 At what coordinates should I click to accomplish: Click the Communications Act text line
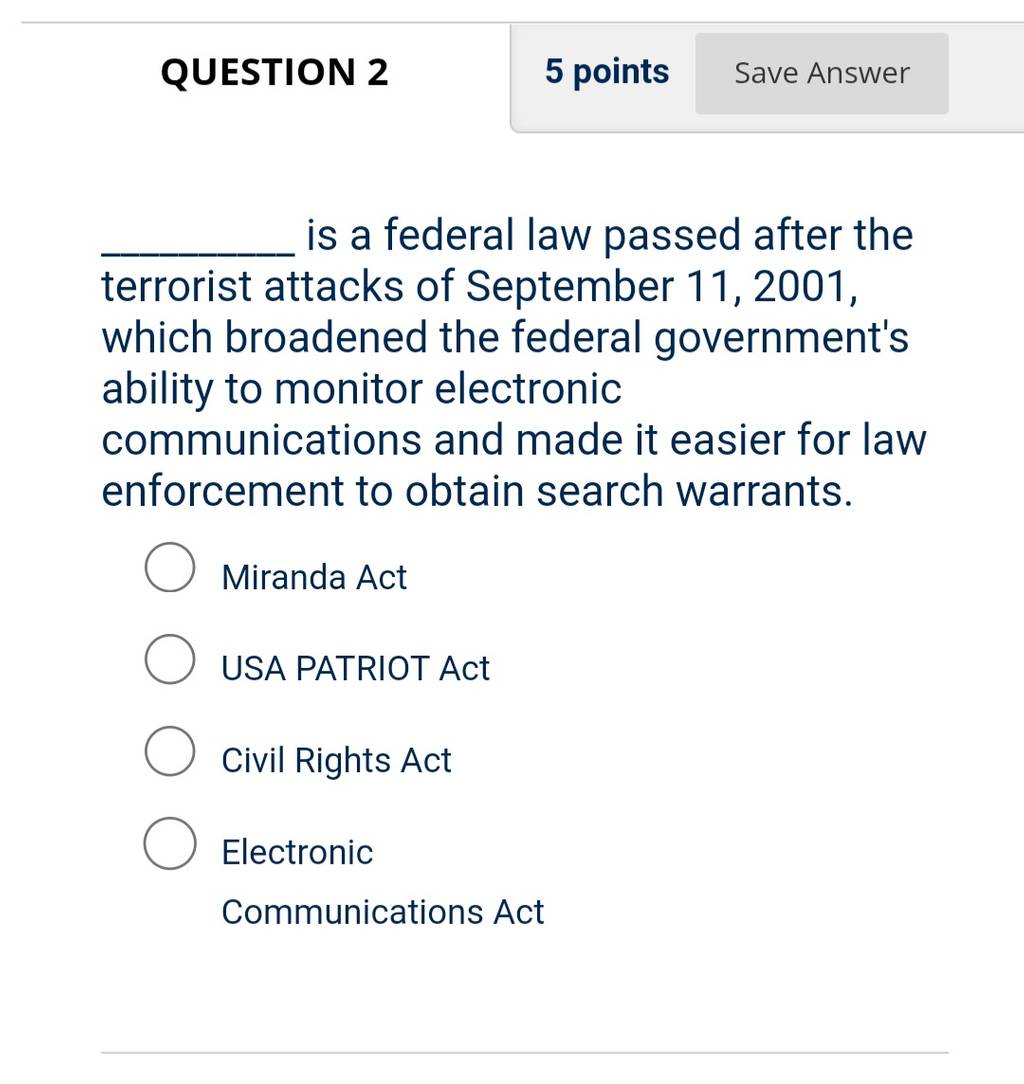click(x=382, y=912)
